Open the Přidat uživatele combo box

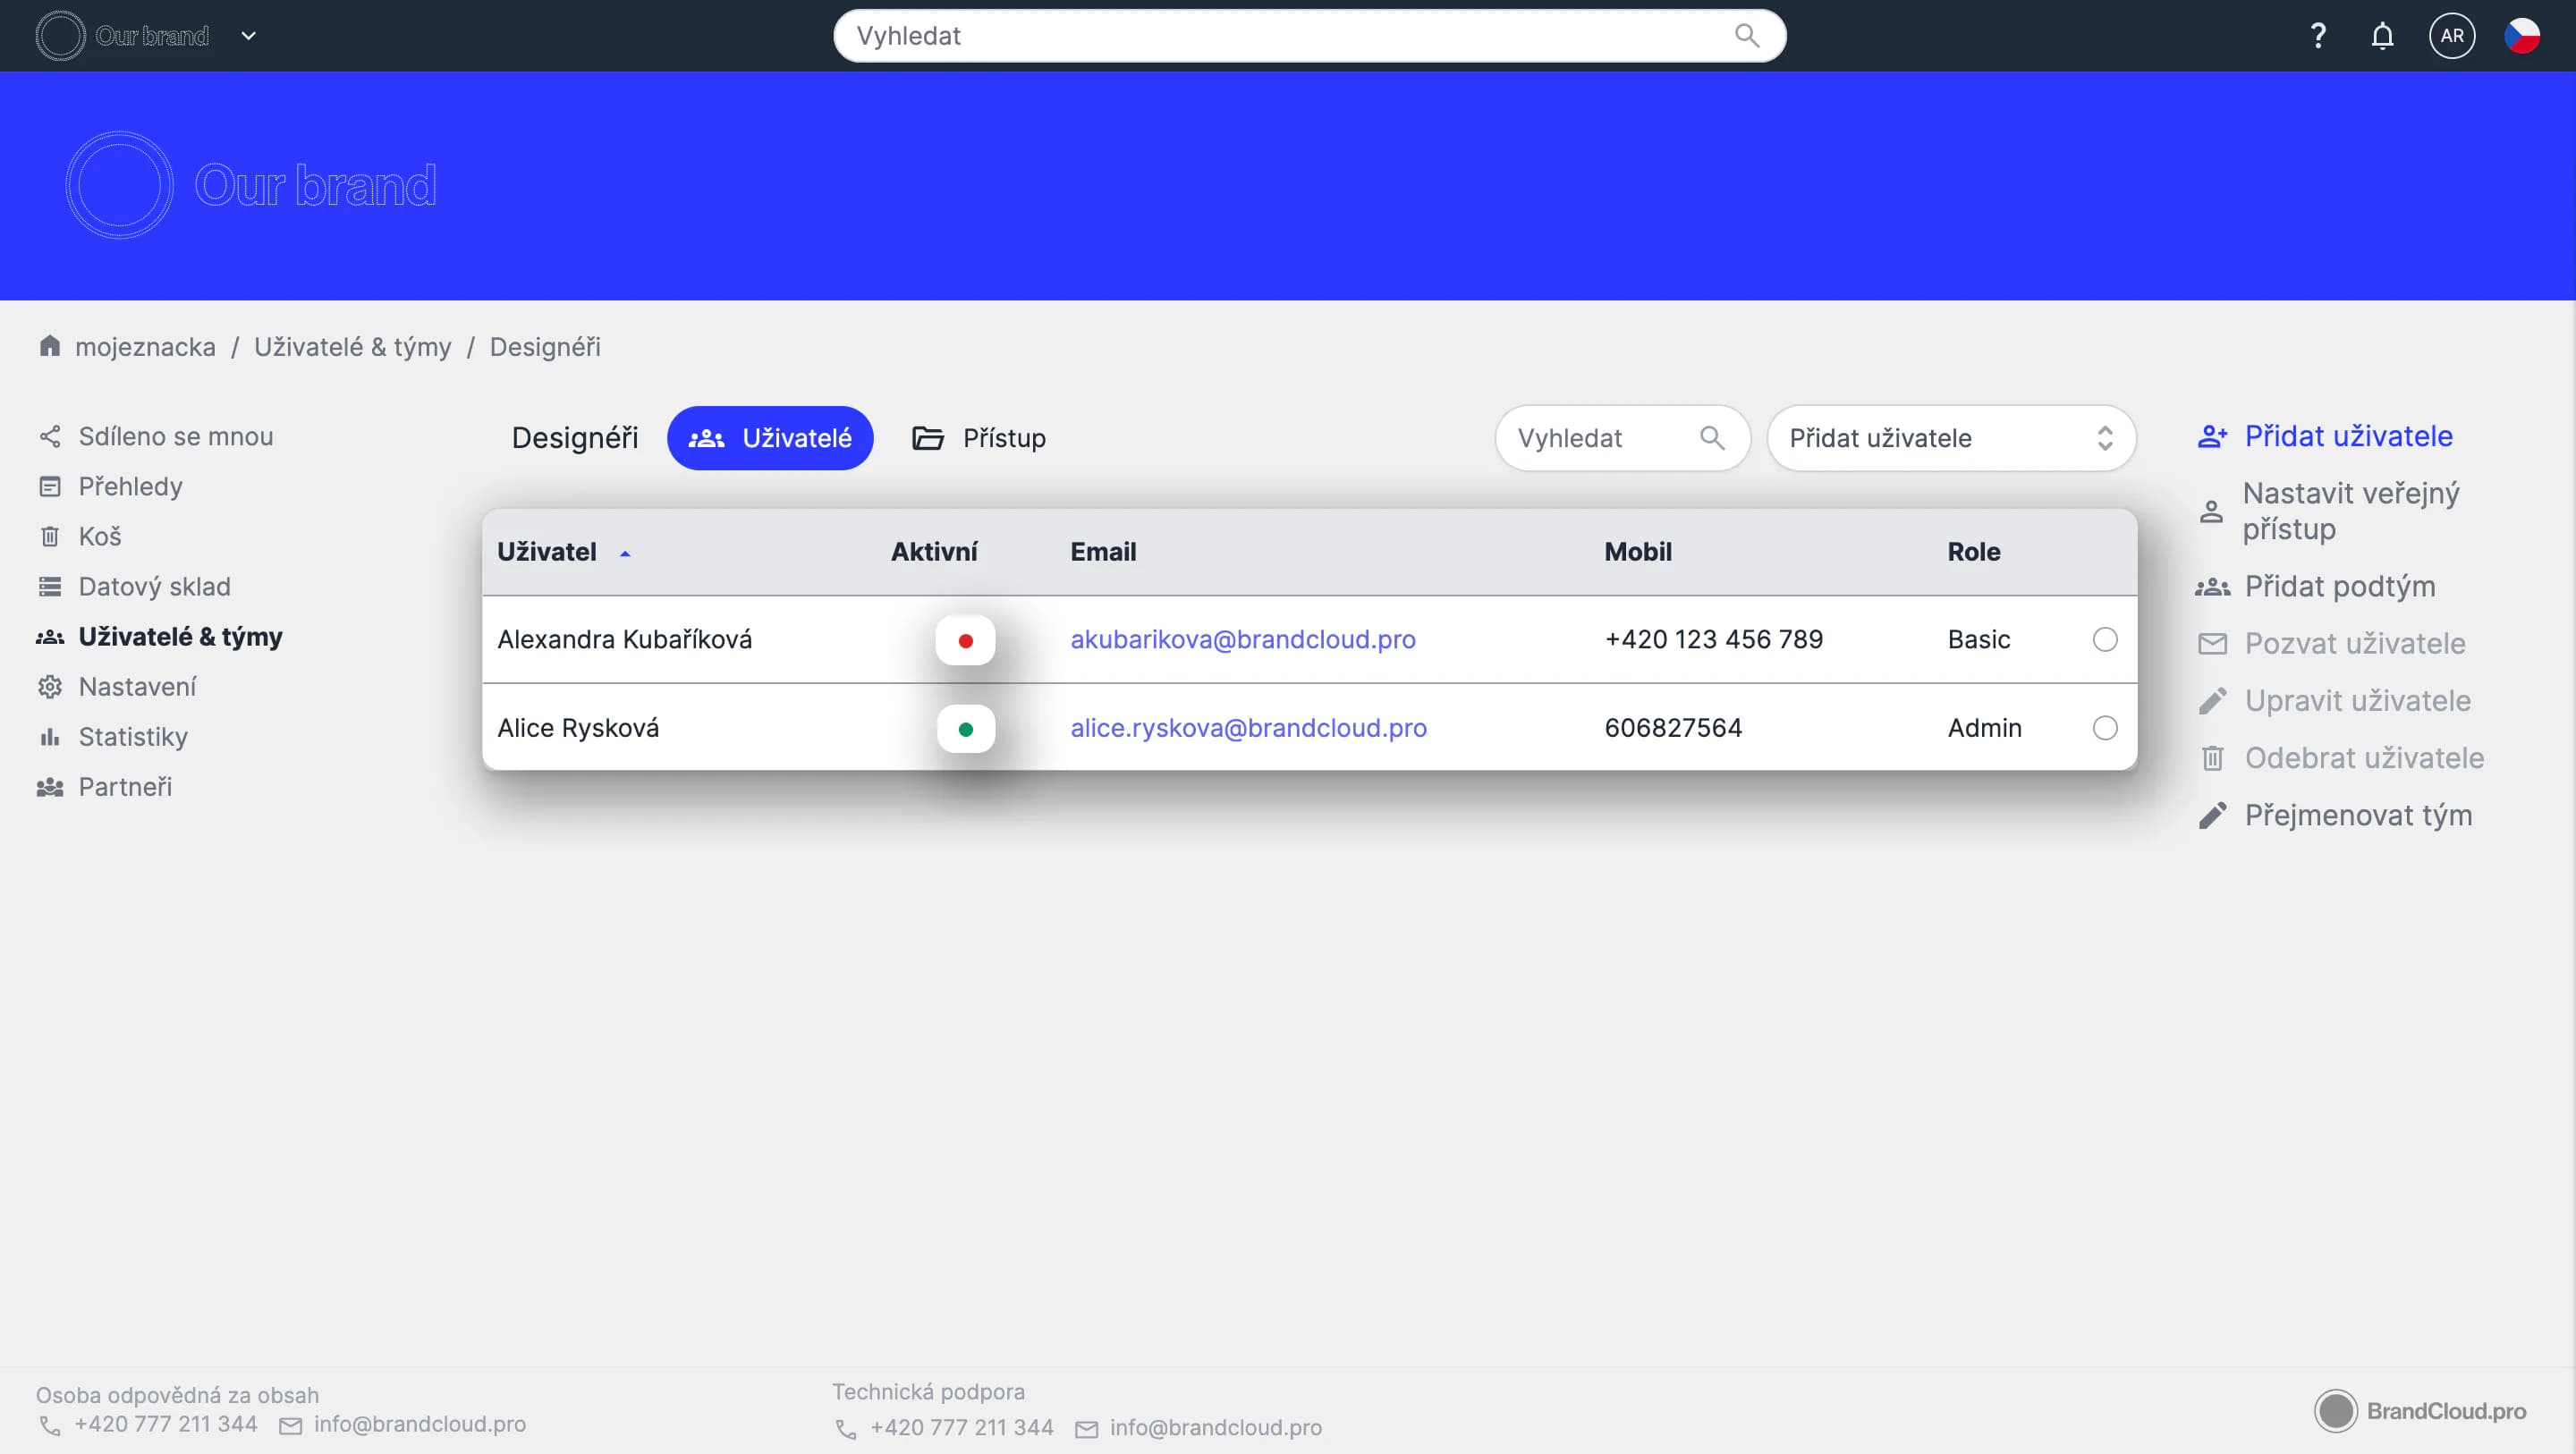click(x=1950, y=438)
